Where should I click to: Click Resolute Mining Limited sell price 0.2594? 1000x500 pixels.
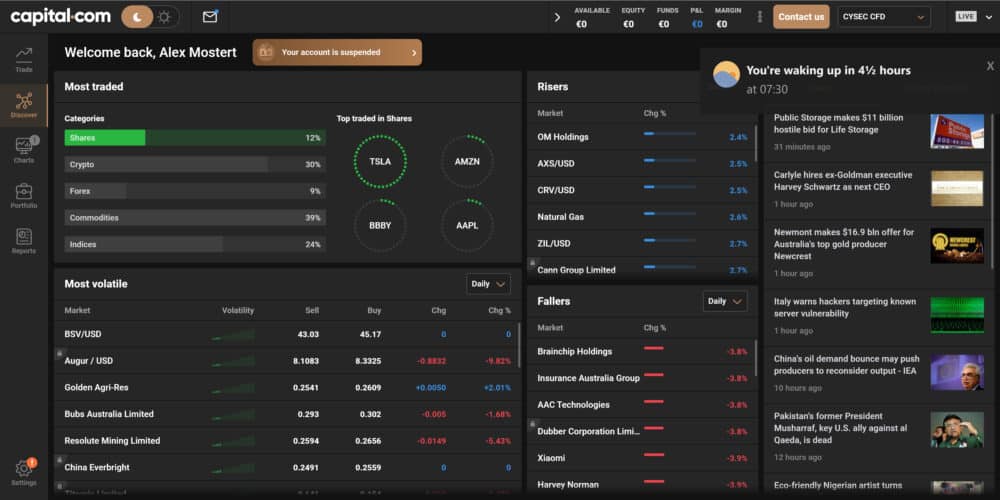[x=306, y=441]
